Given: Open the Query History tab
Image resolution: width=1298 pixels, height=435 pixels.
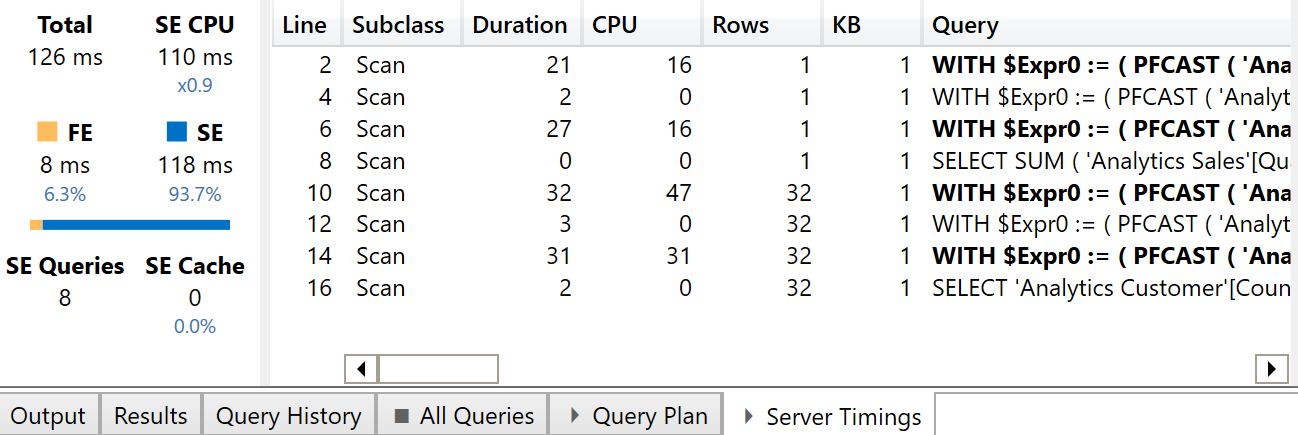Looking at the screenshot, I should point(289,415).
